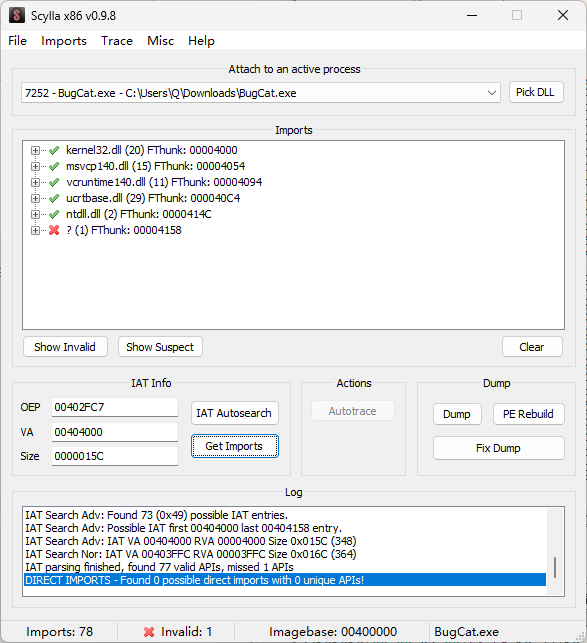Click into the OEP address field
Viewport: 587px width, 643px height.
coord(115,407)
